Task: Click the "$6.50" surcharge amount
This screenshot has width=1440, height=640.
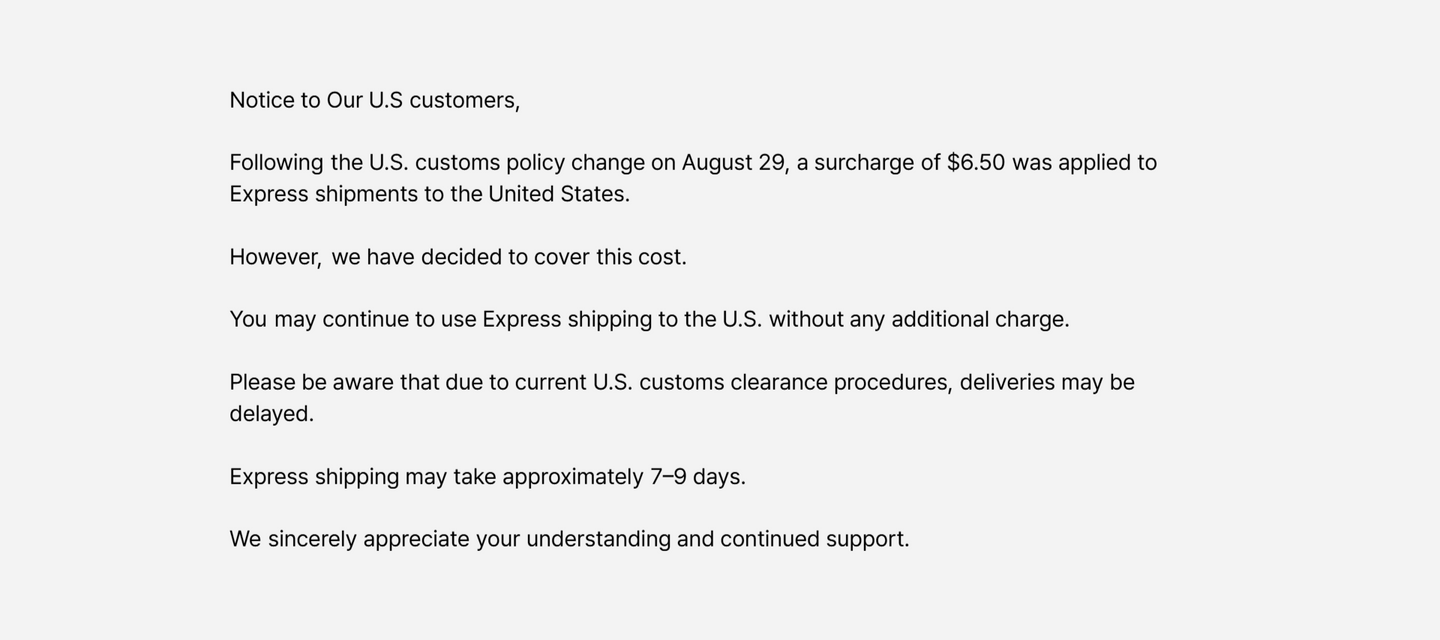Action: [975, 162]
